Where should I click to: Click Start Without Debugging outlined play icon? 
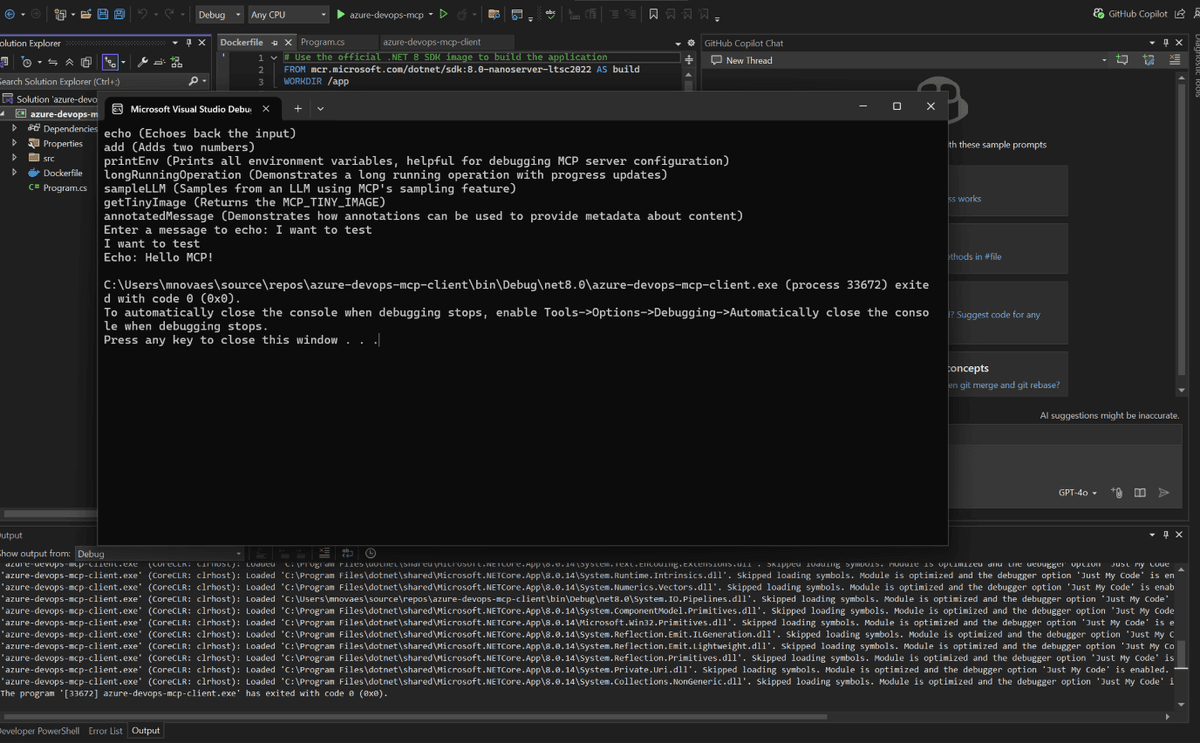[443, 14]
